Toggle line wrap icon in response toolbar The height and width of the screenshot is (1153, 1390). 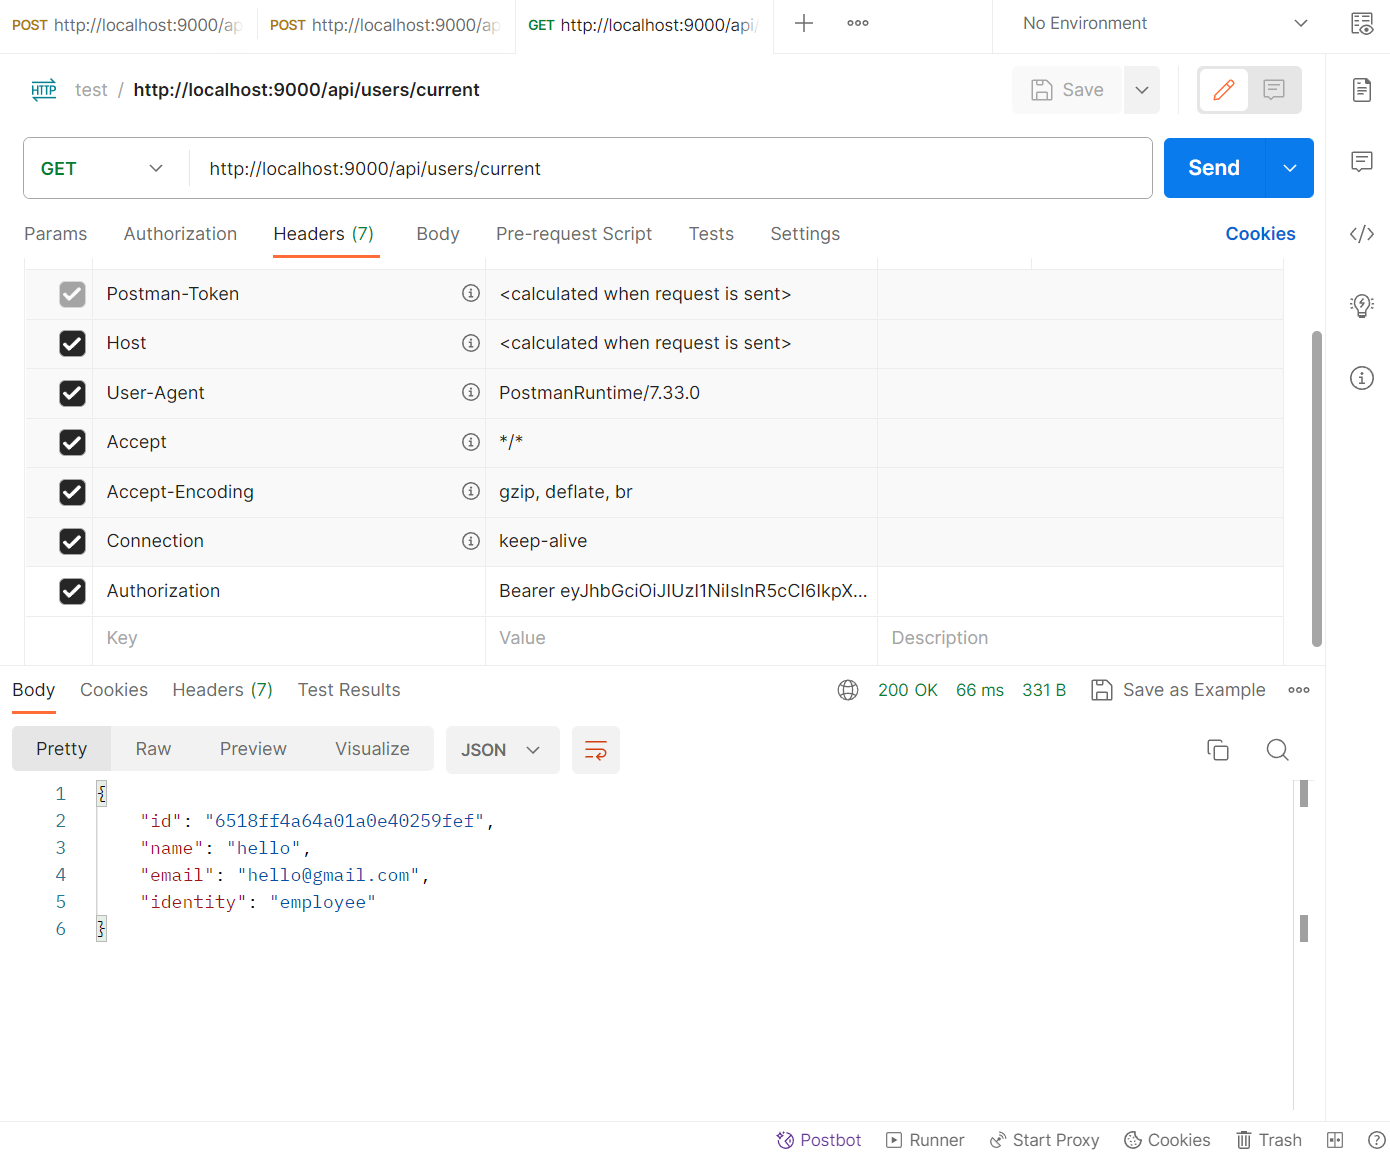595,750
